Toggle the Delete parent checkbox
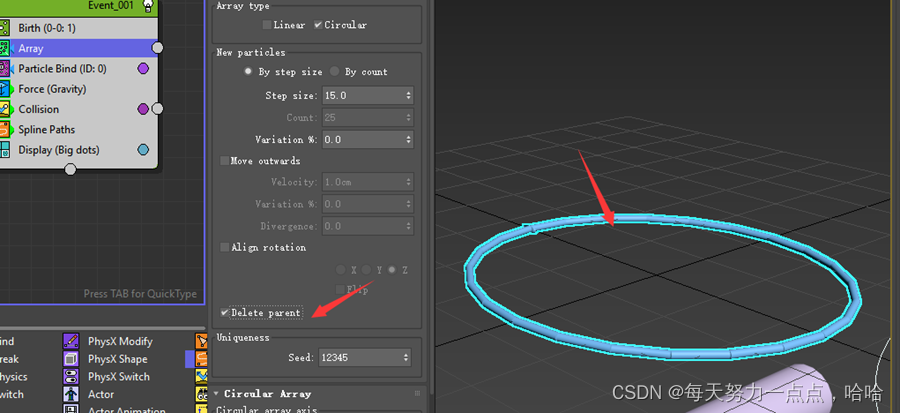The image size is (900, 413). 224,313
